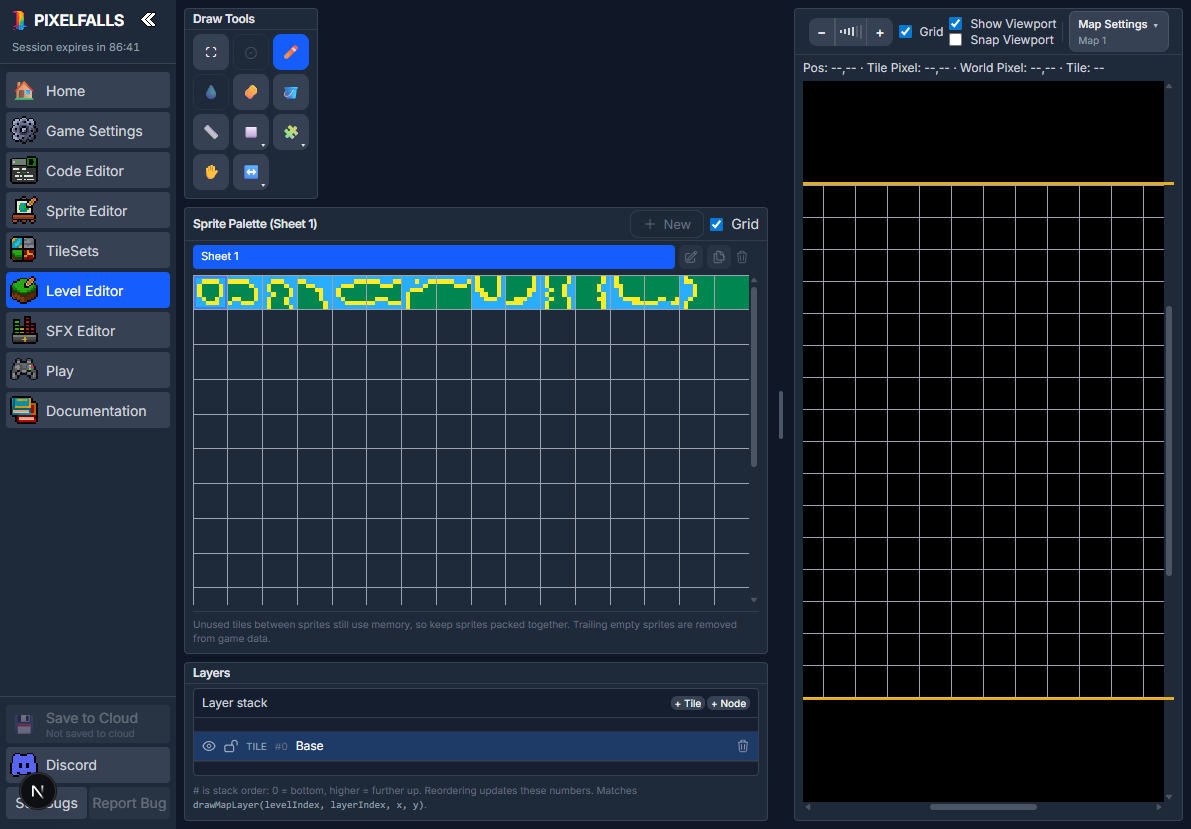Select the bucket fill tool
Viewport: 1191px width, 829px height.
(291, 92)
